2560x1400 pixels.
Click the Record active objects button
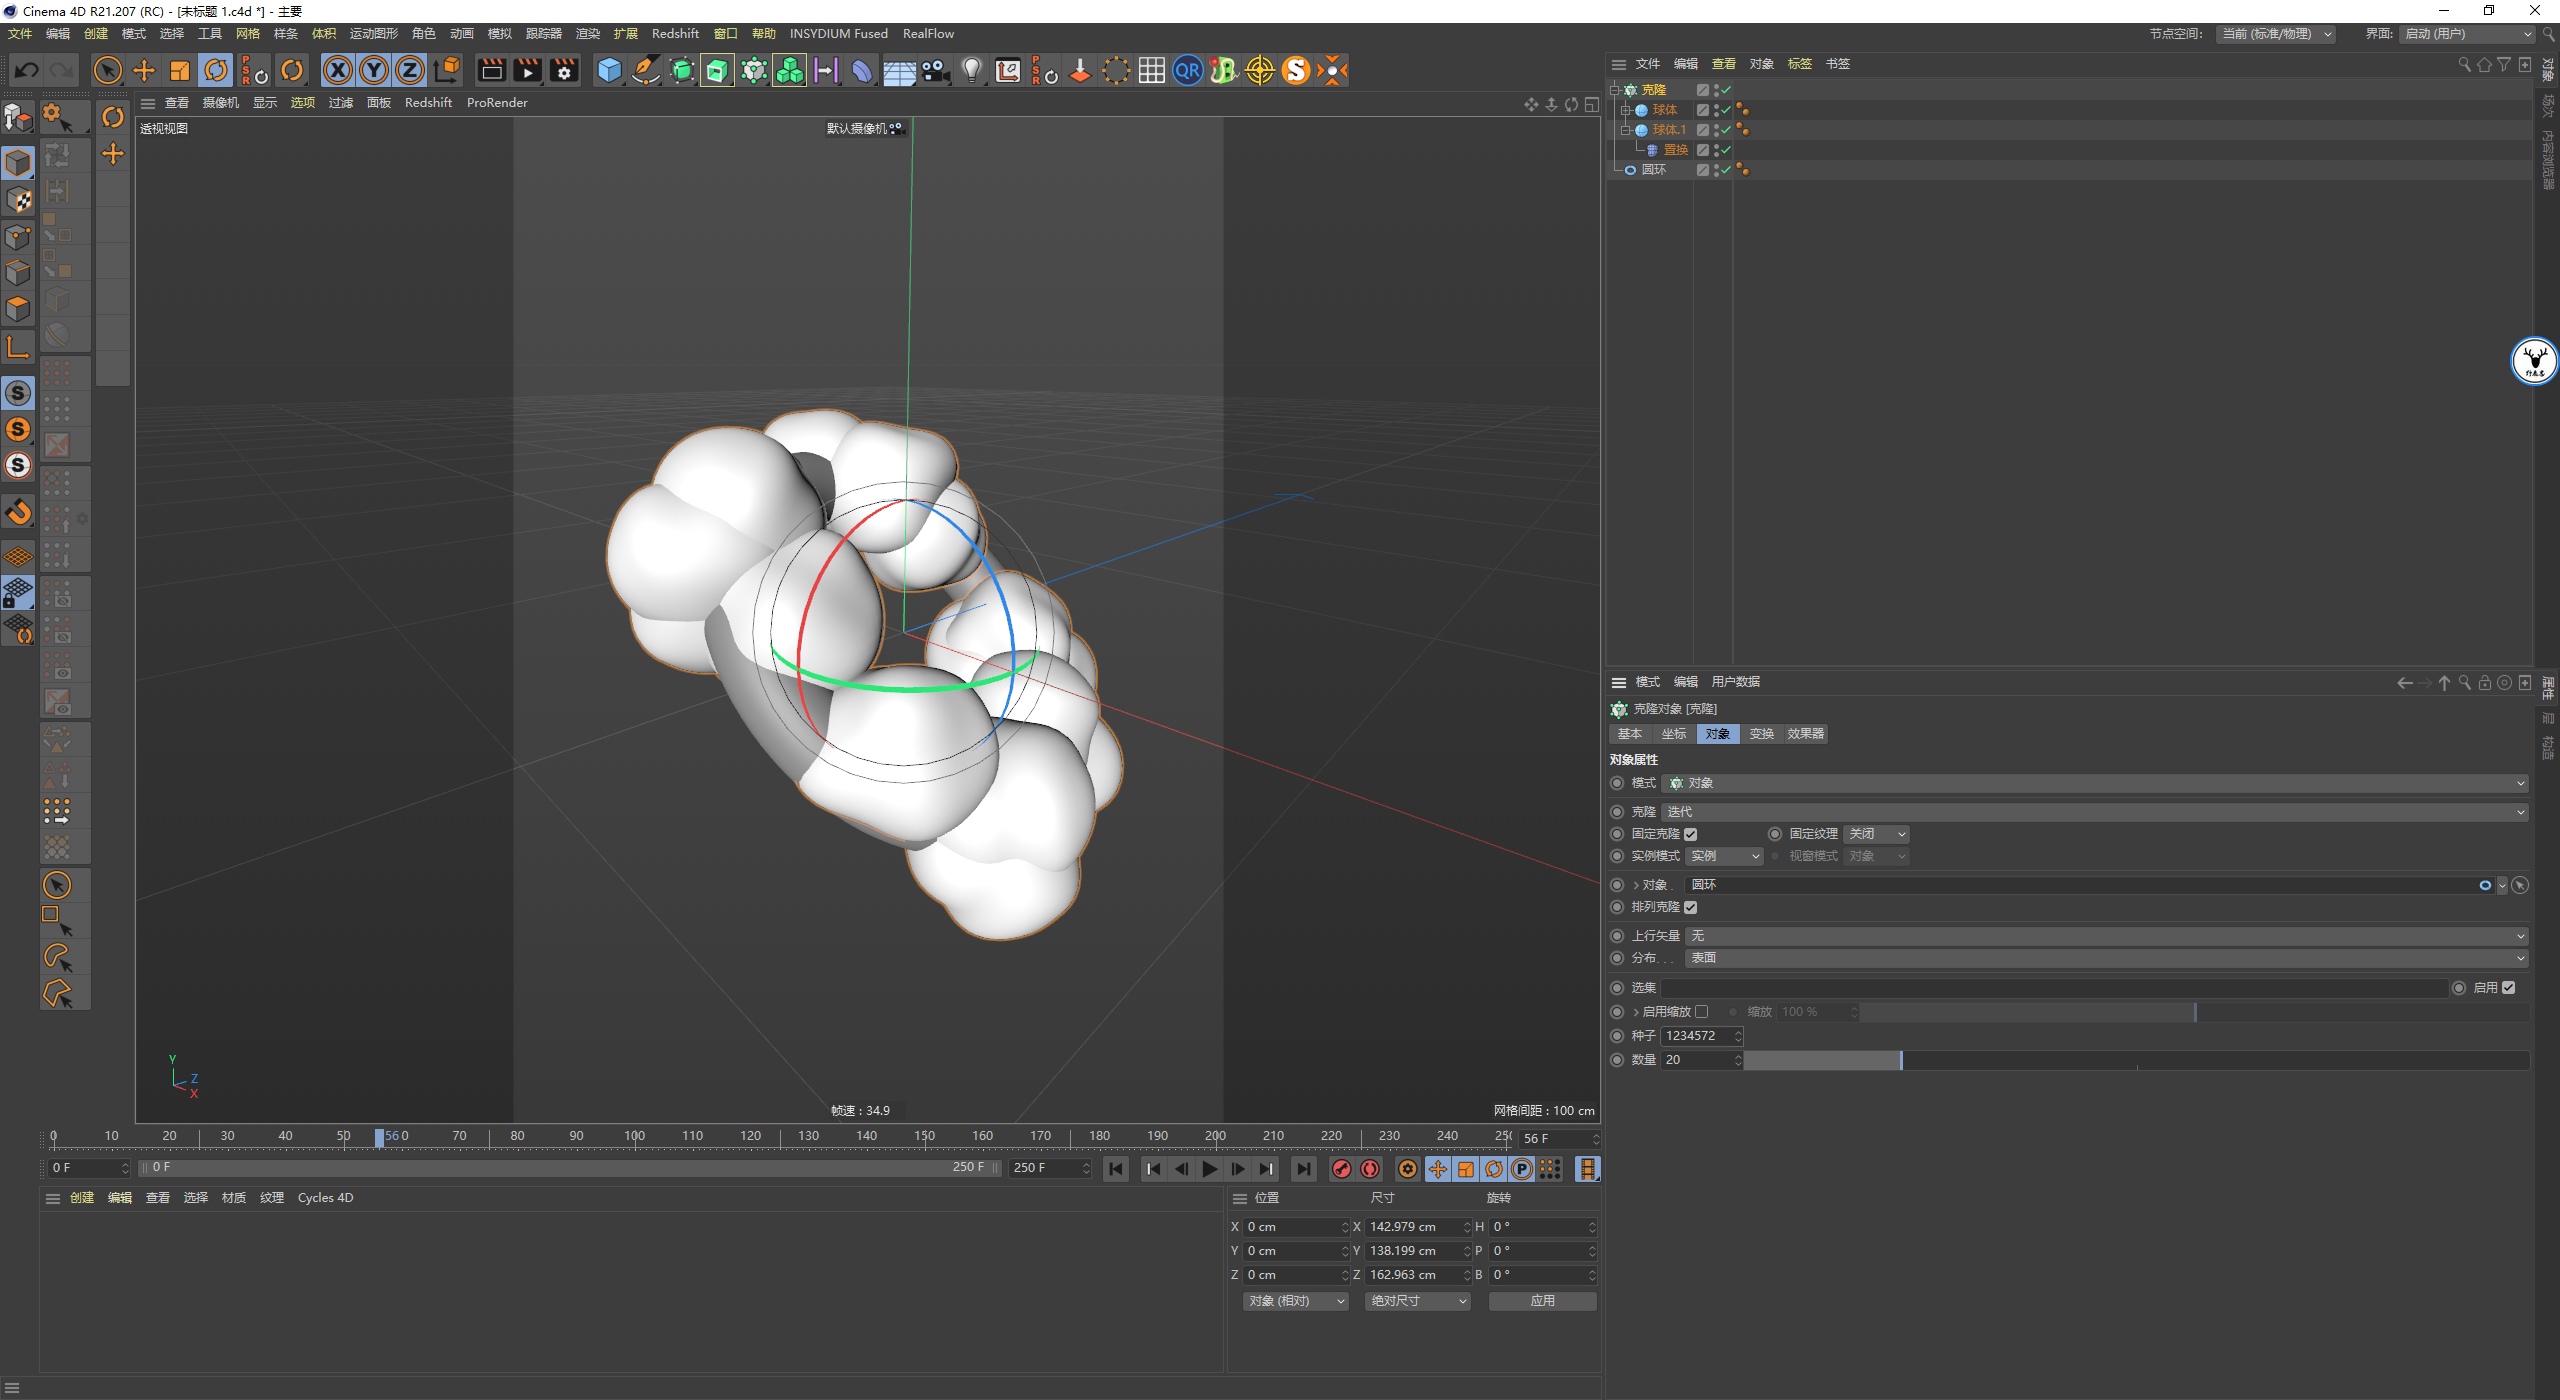[x=1342, y=1169]
